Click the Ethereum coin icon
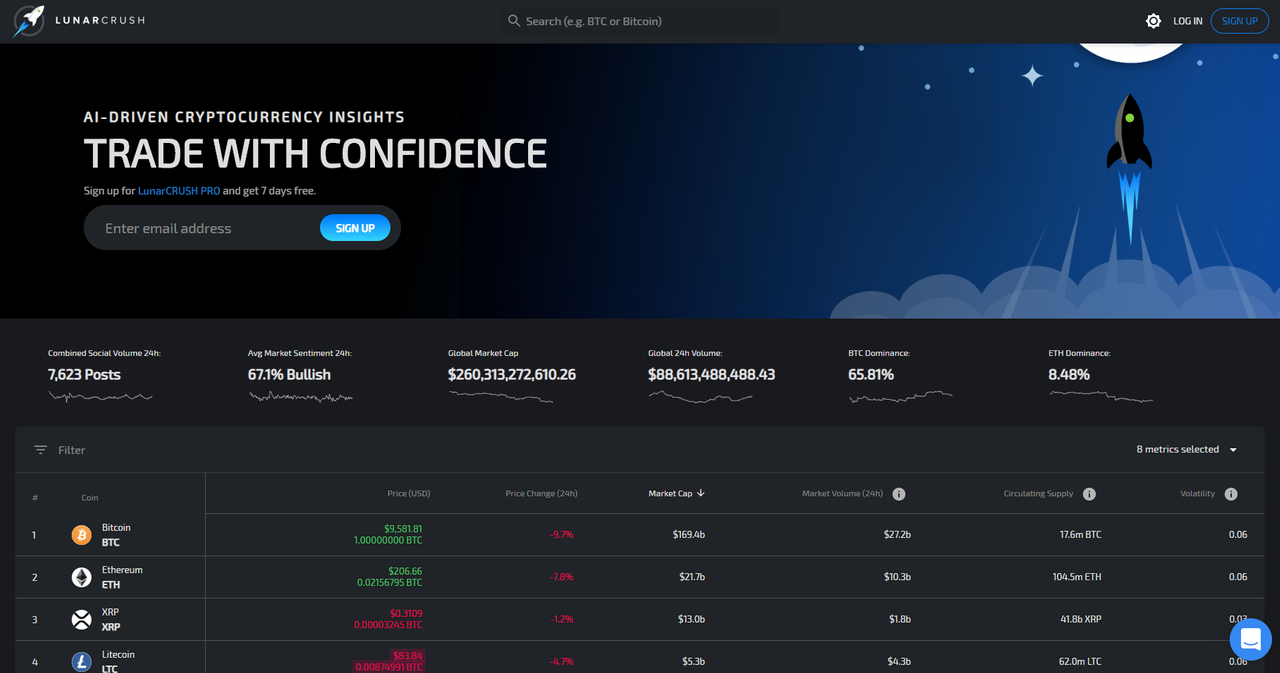1280x673 pixels. coord(81,577)
